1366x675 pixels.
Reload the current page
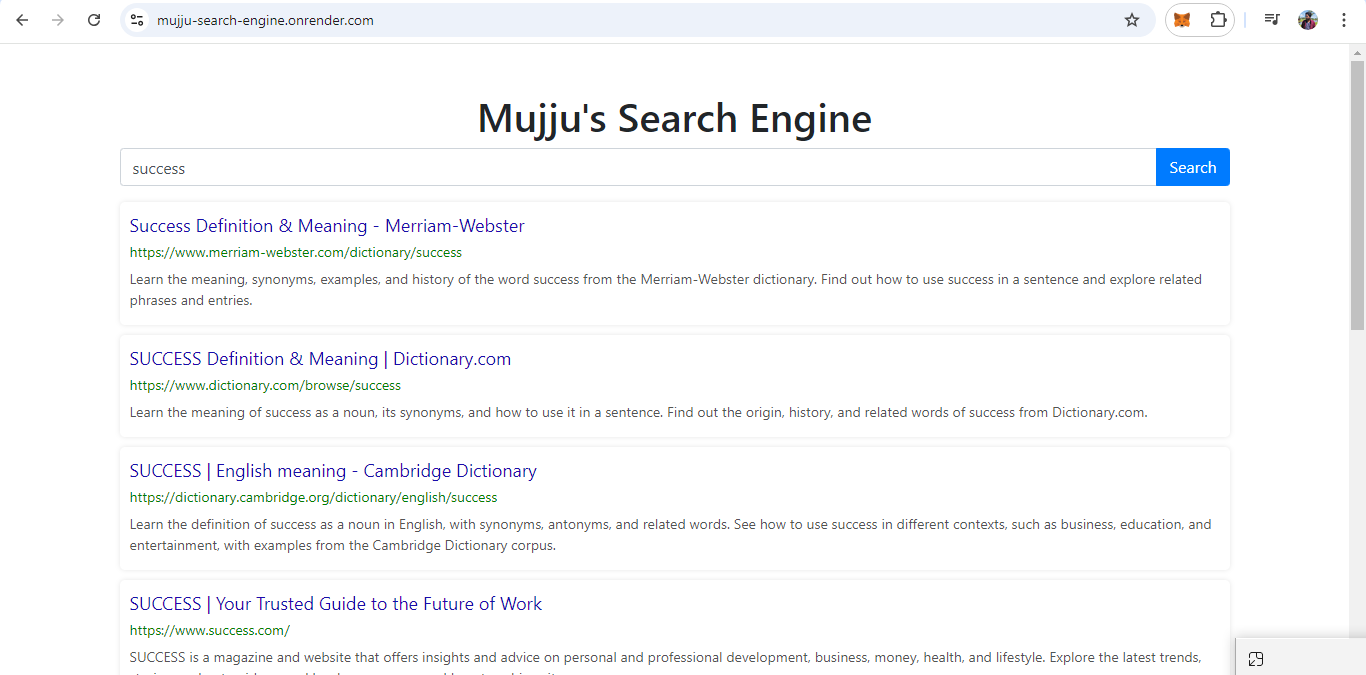click(94, 20)
